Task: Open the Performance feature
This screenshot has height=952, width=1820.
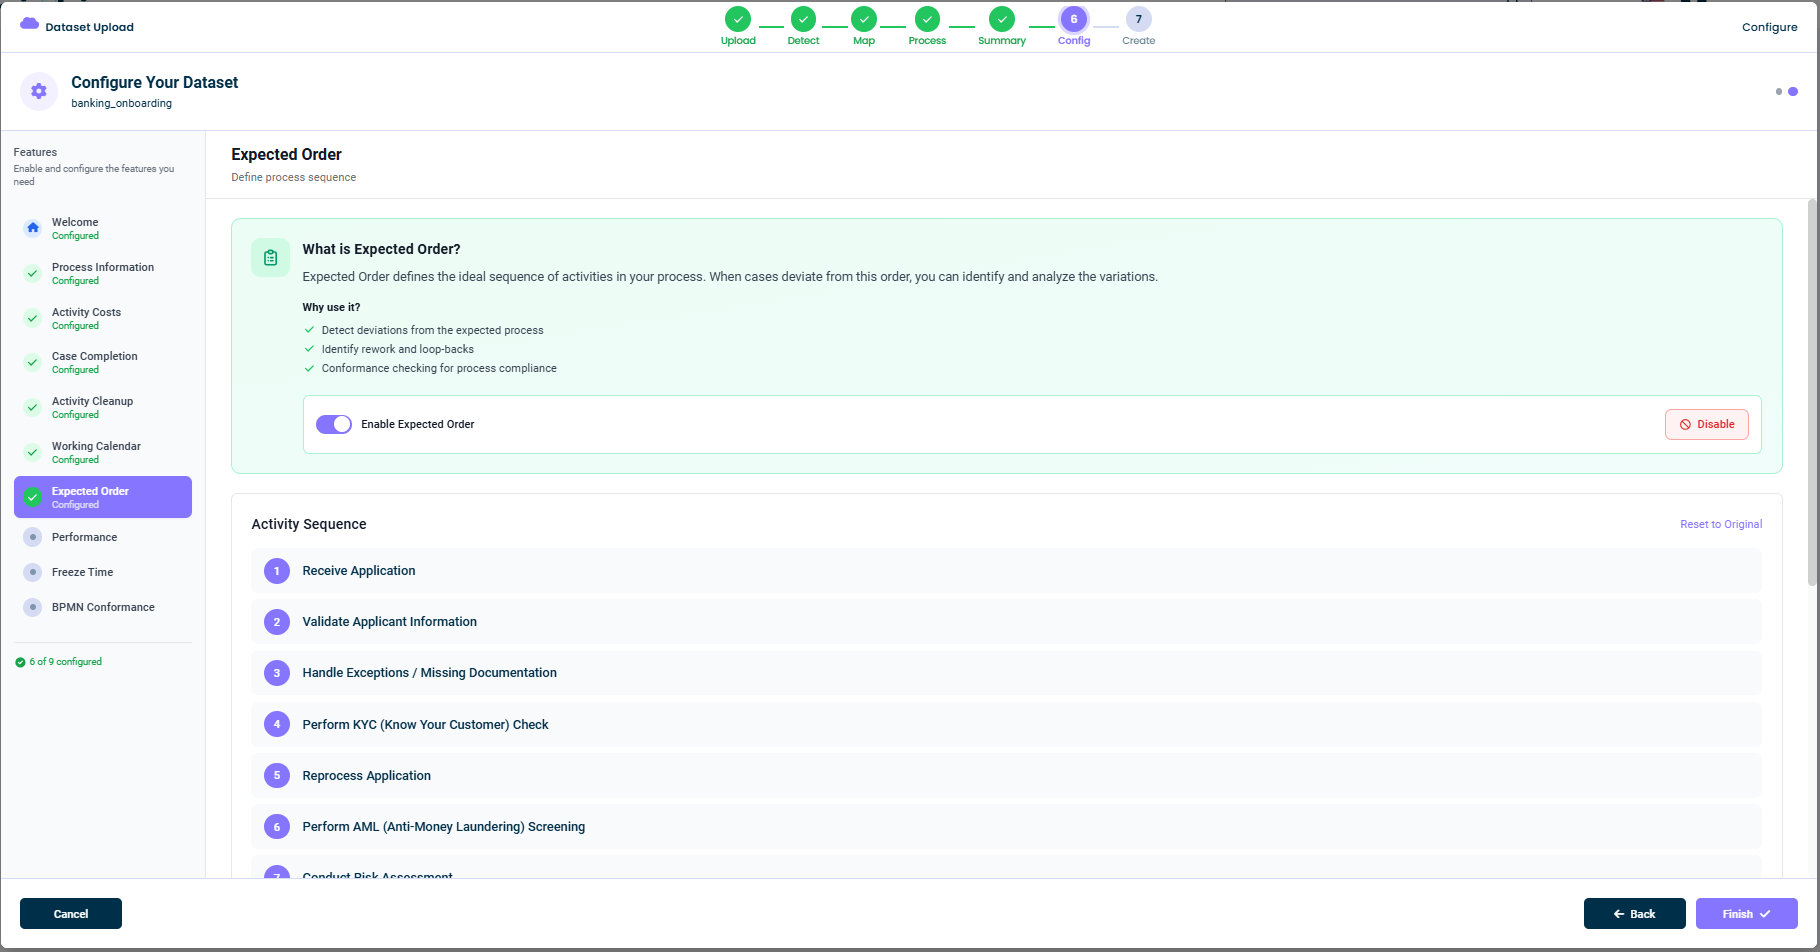Action: pyautogui.click(x=103, y=537)
